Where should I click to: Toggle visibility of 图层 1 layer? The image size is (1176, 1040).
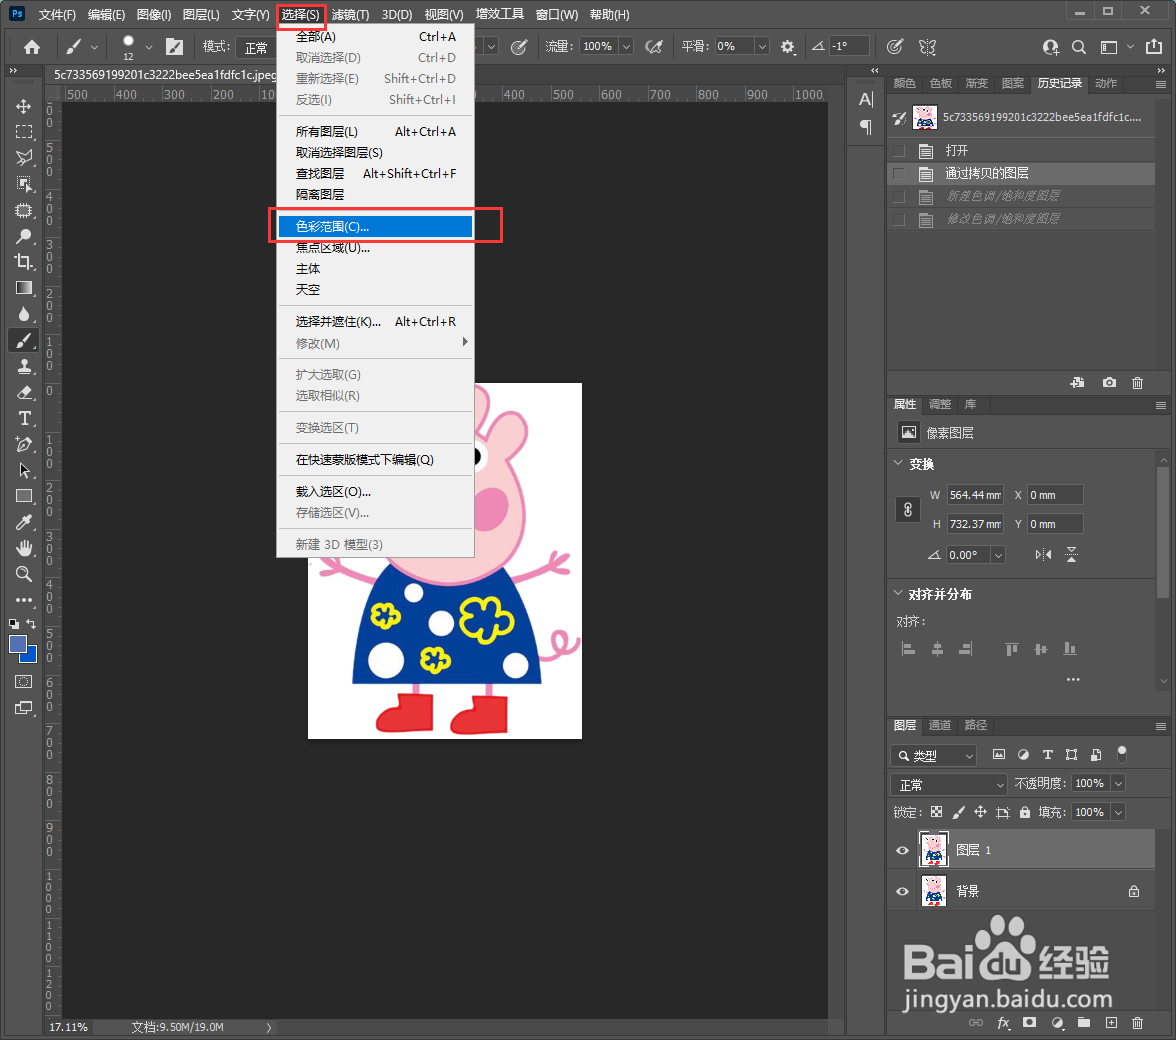(x=902, y=850)
